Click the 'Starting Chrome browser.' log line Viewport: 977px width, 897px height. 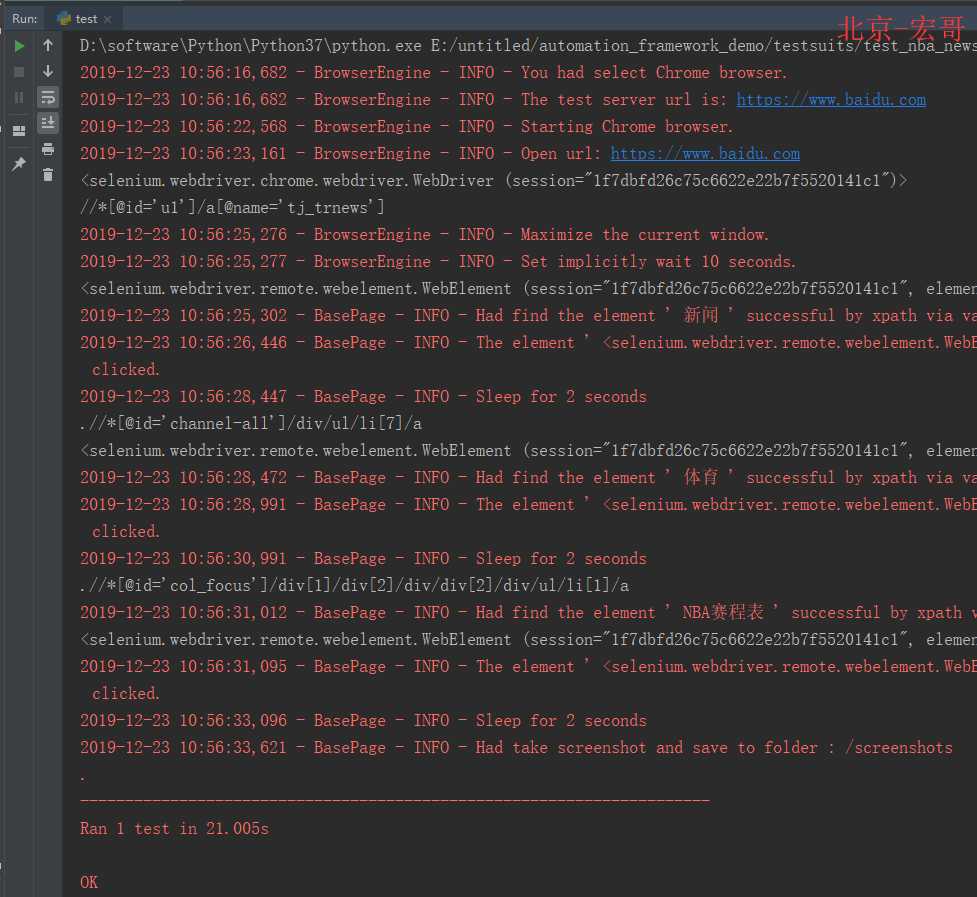(x=406, y=127)
